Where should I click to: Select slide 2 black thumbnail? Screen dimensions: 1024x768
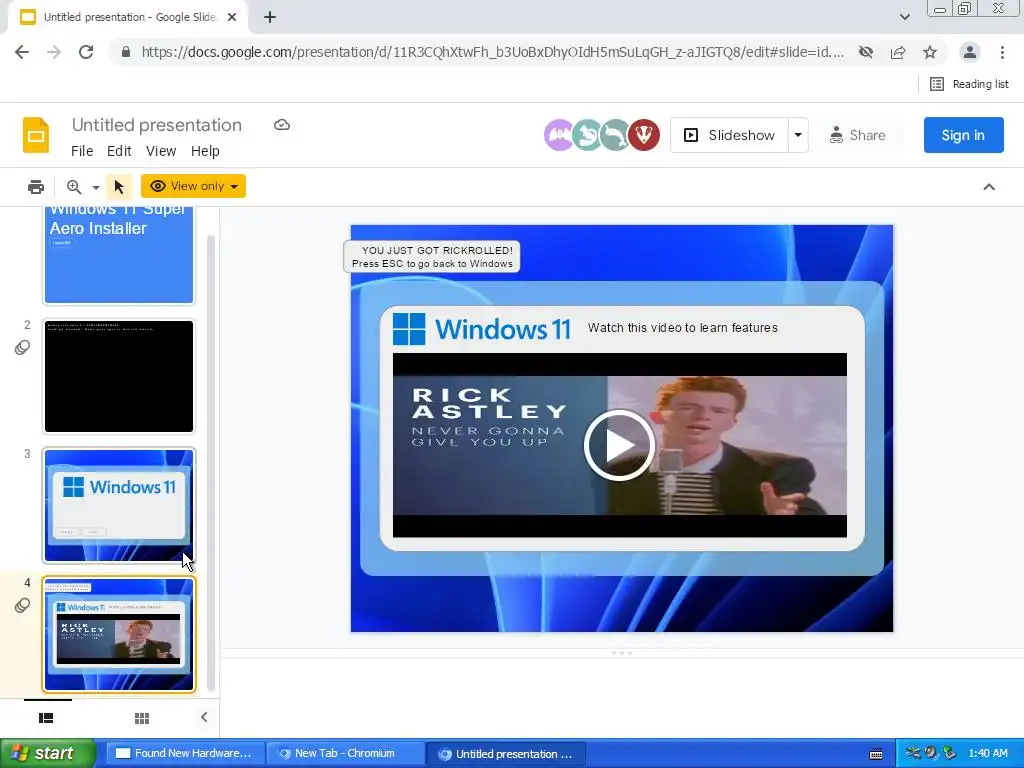(x=119, y=376)
